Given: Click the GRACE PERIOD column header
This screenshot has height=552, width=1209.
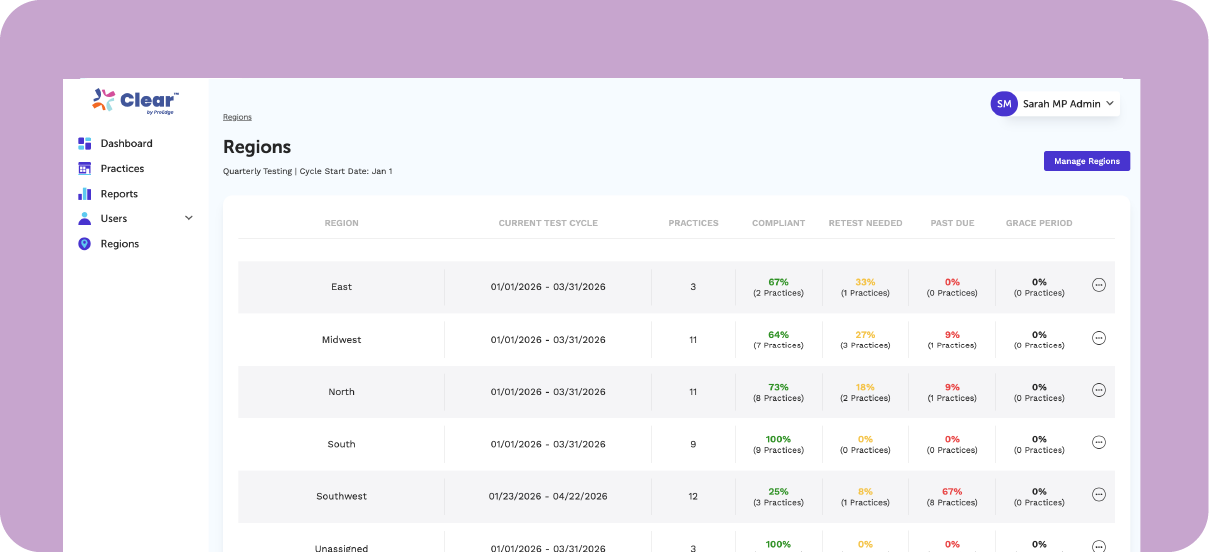Looking at the screenshot, I should click(x=1039, y=223).
